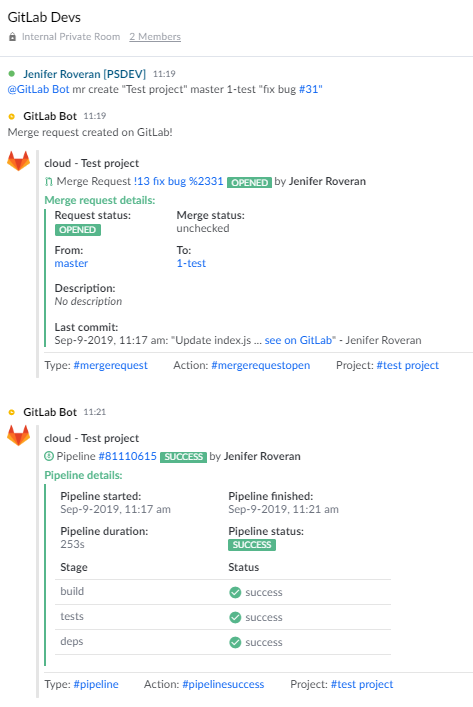Open merge request !13 fix bug link
This screenshot has height=707, width=473.
179,181
